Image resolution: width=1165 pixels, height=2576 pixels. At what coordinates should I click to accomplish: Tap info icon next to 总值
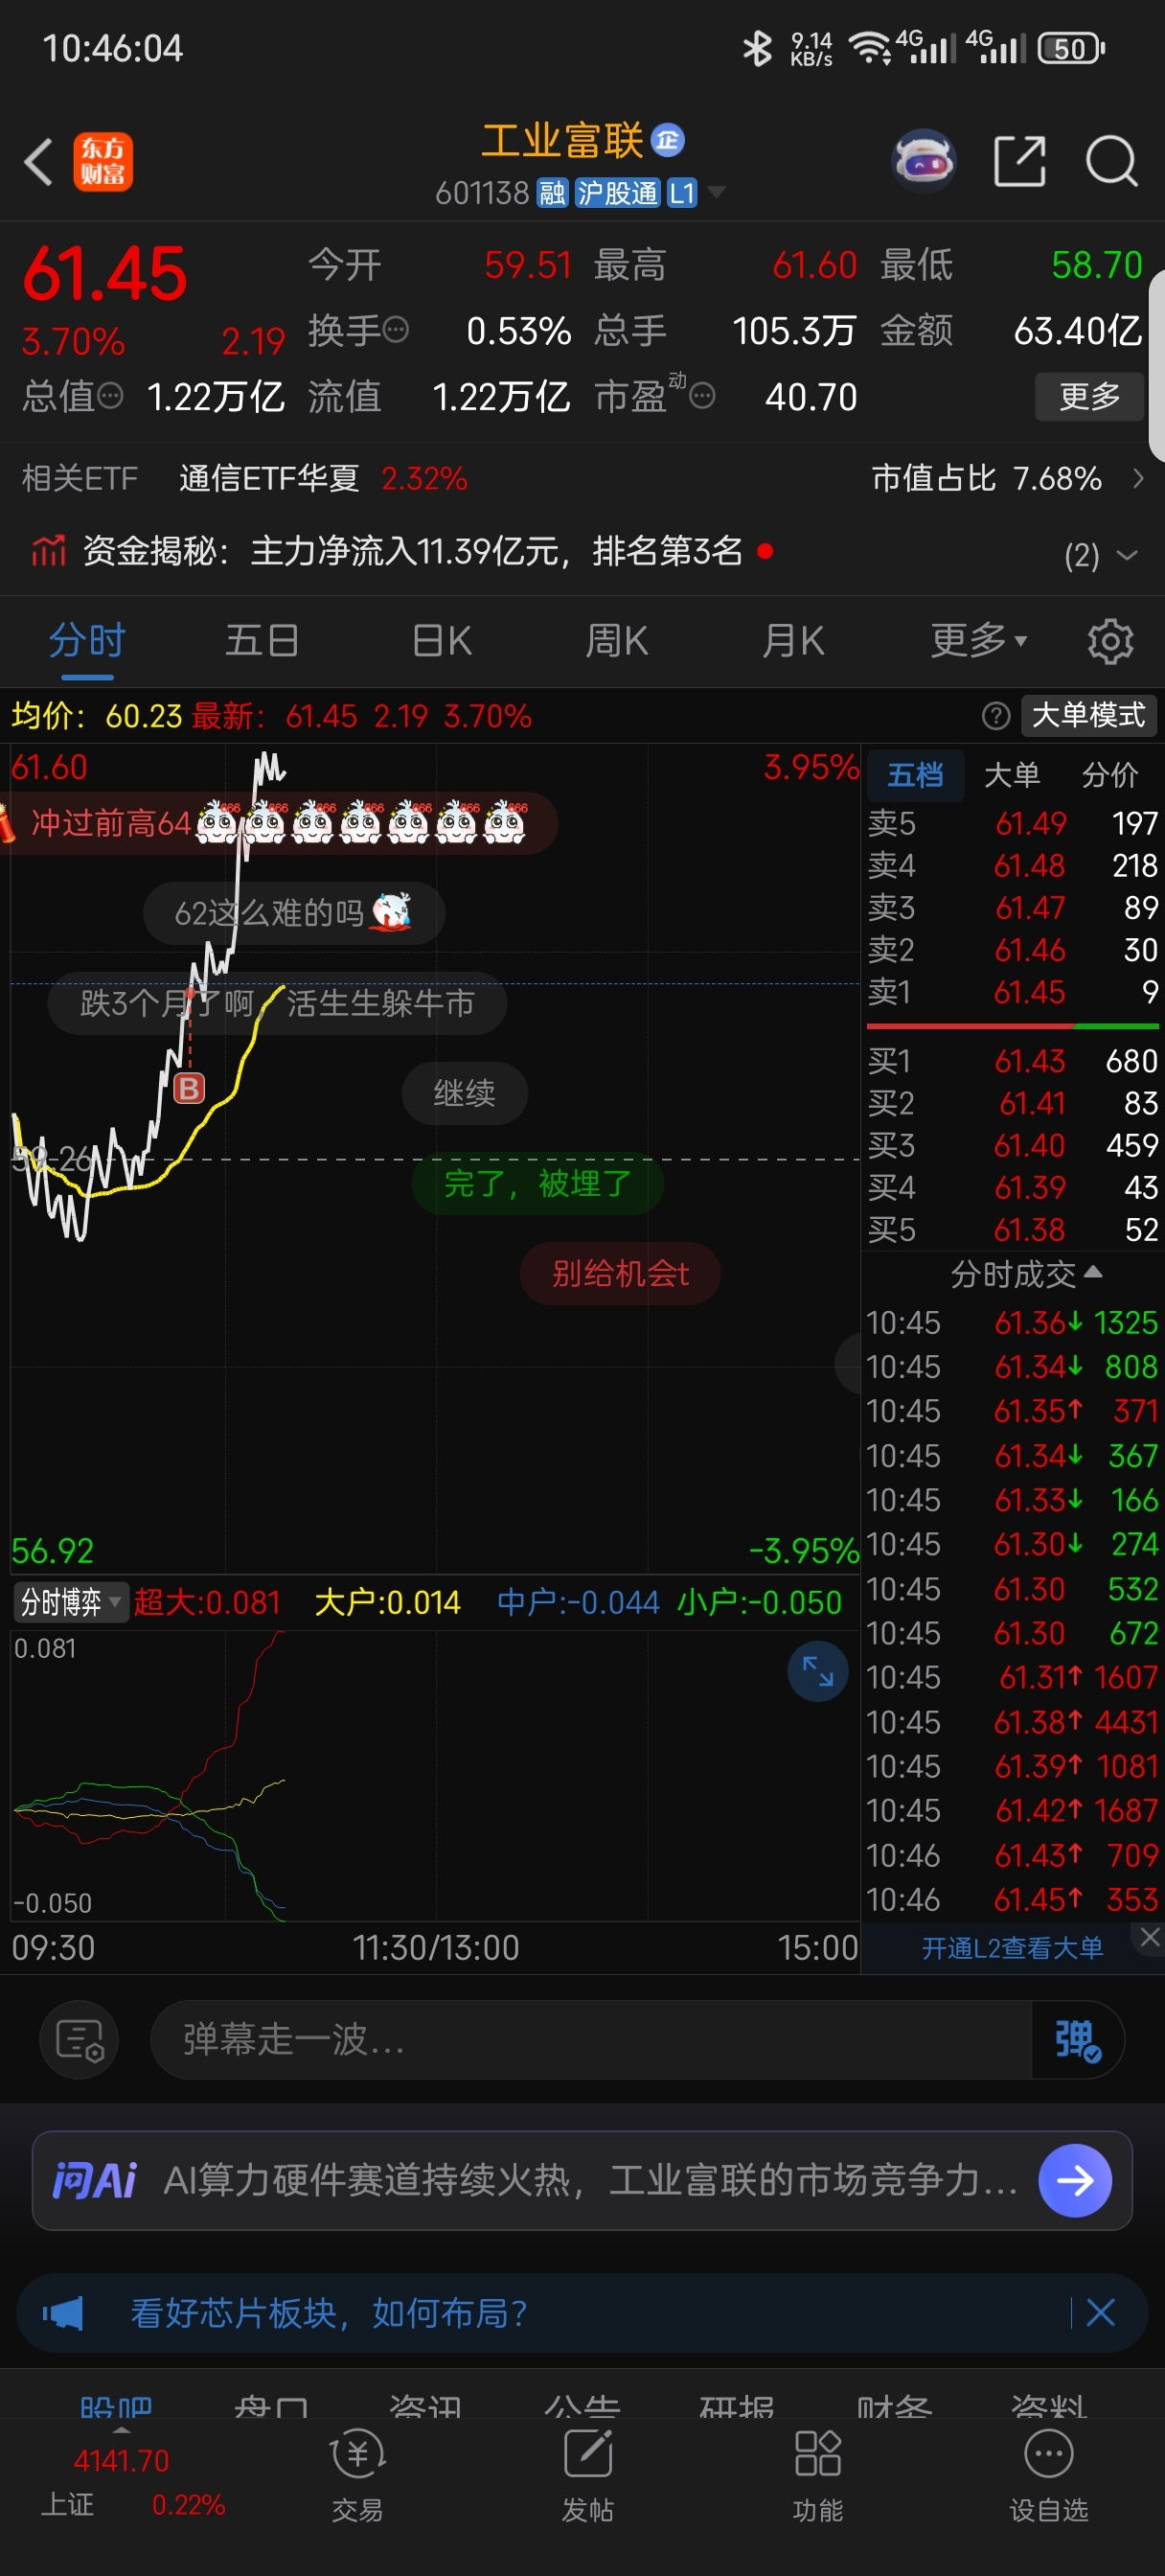click(110, 396)
